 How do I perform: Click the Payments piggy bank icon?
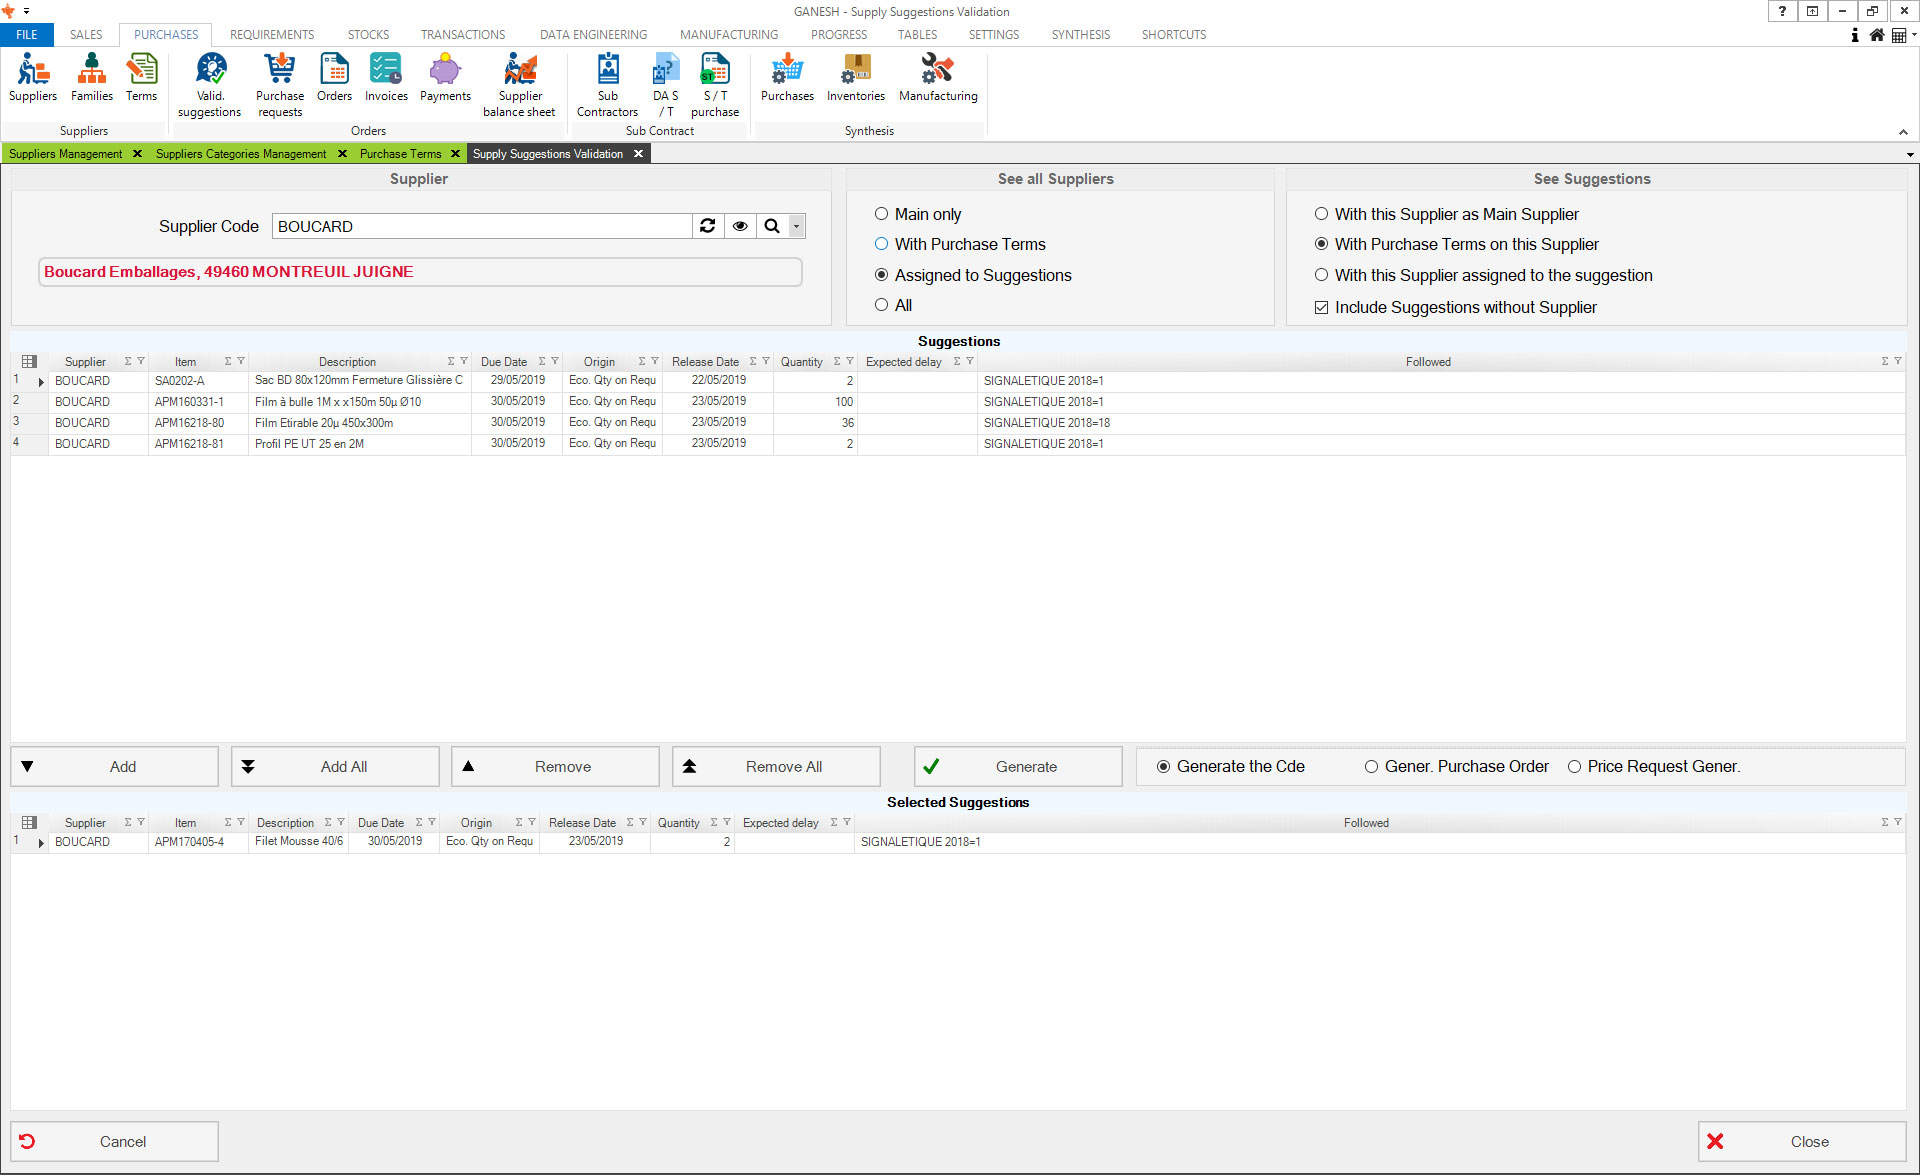pyautogui.click(x=445, y=70)
